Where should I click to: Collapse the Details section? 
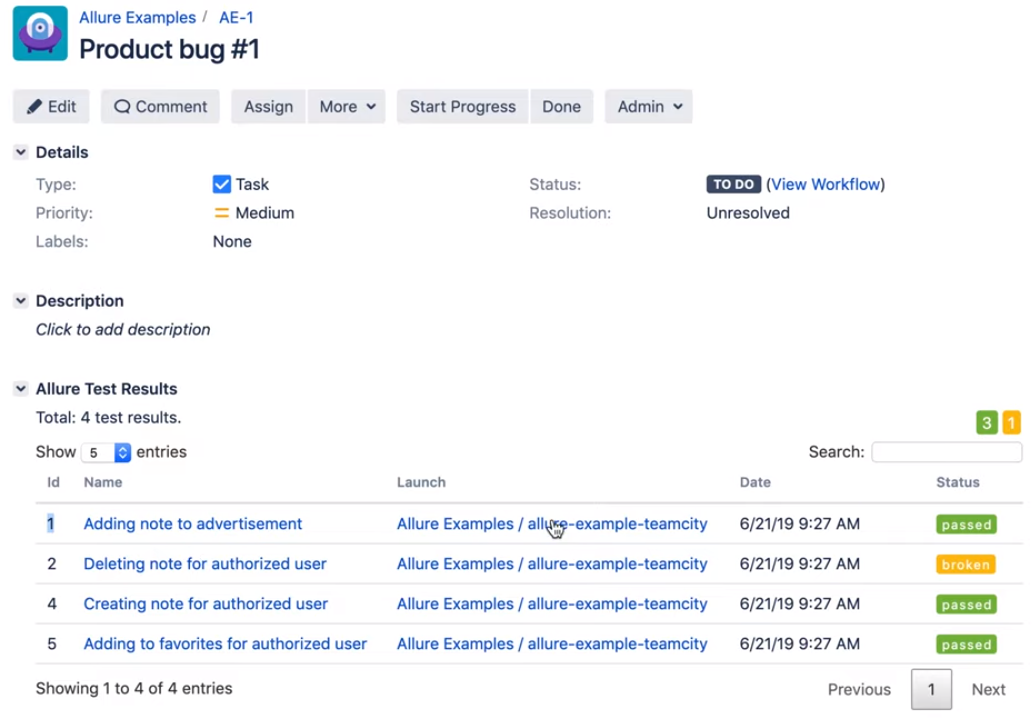pos(21,152)
